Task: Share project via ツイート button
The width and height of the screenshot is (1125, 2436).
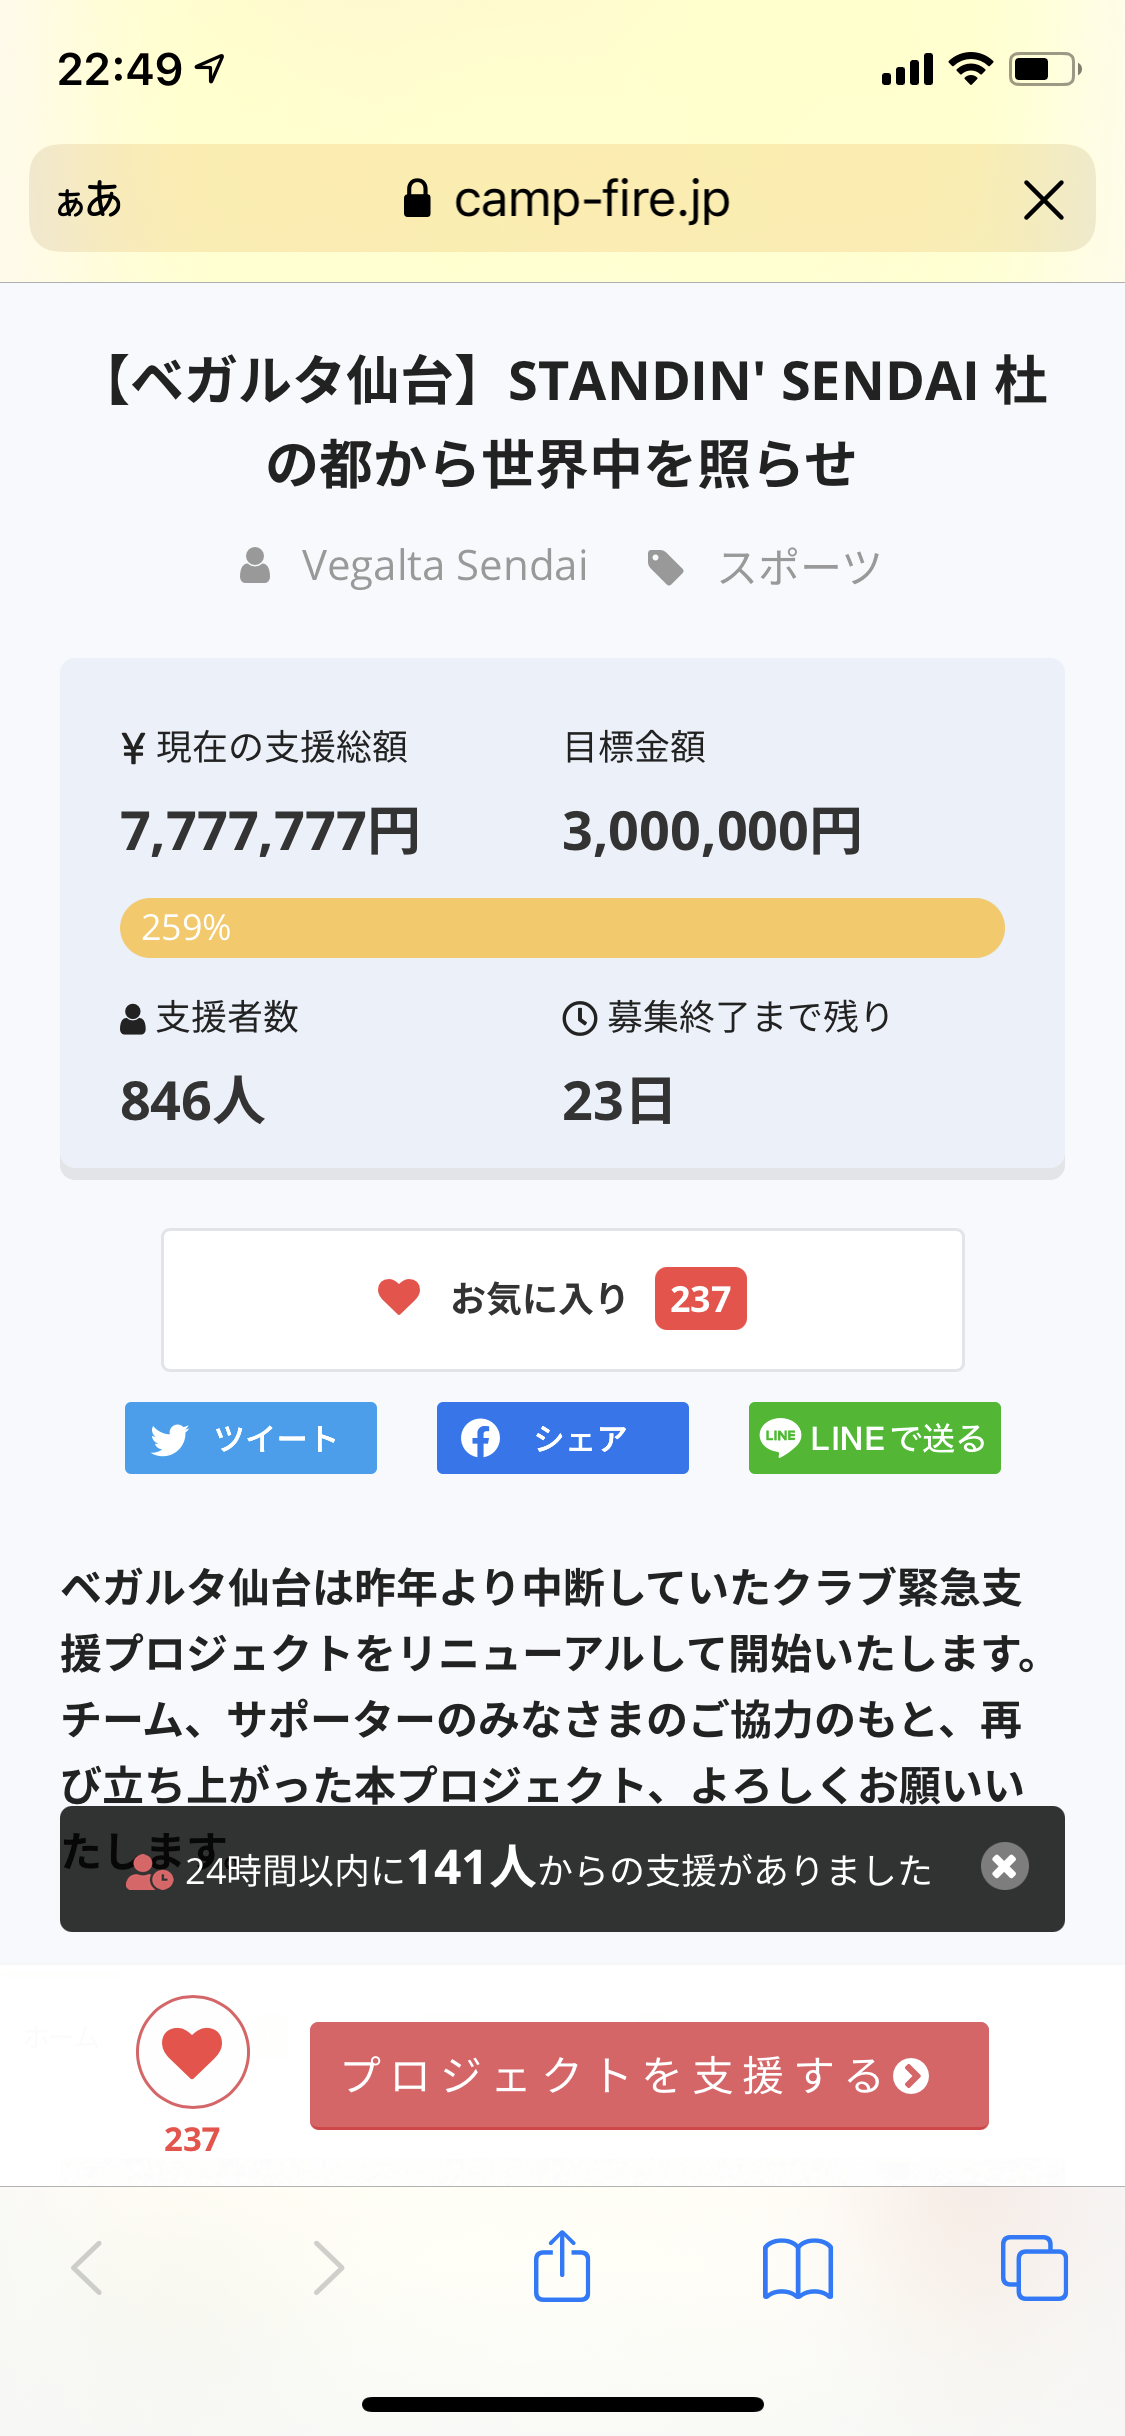Action: coord(251,1438)
